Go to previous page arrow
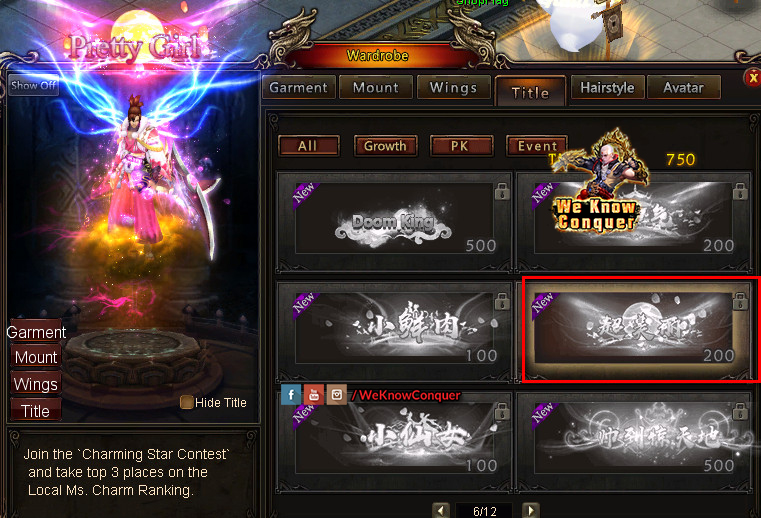 [441, 510]
